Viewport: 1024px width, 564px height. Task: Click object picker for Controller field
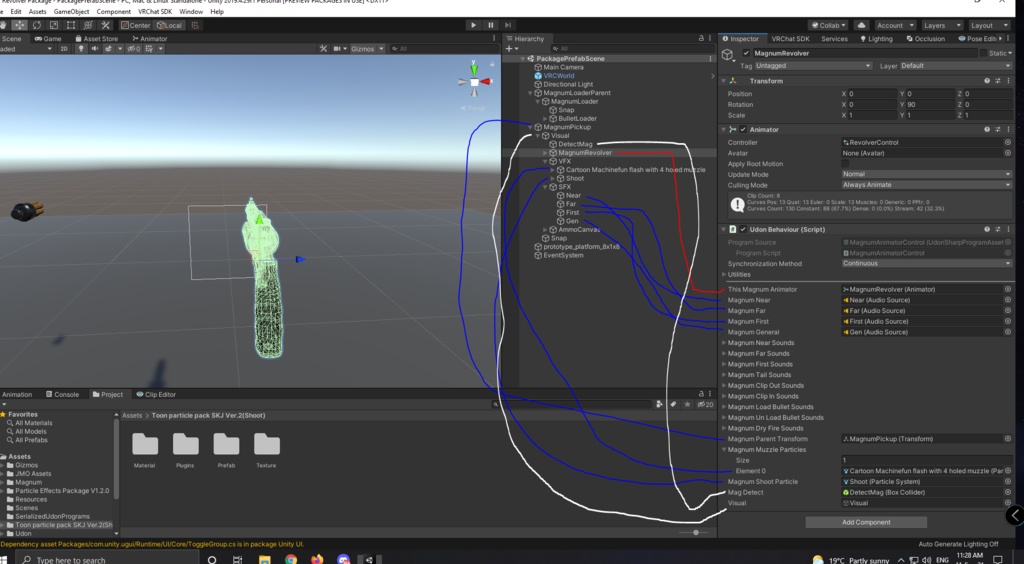(x=1008, y=142)
